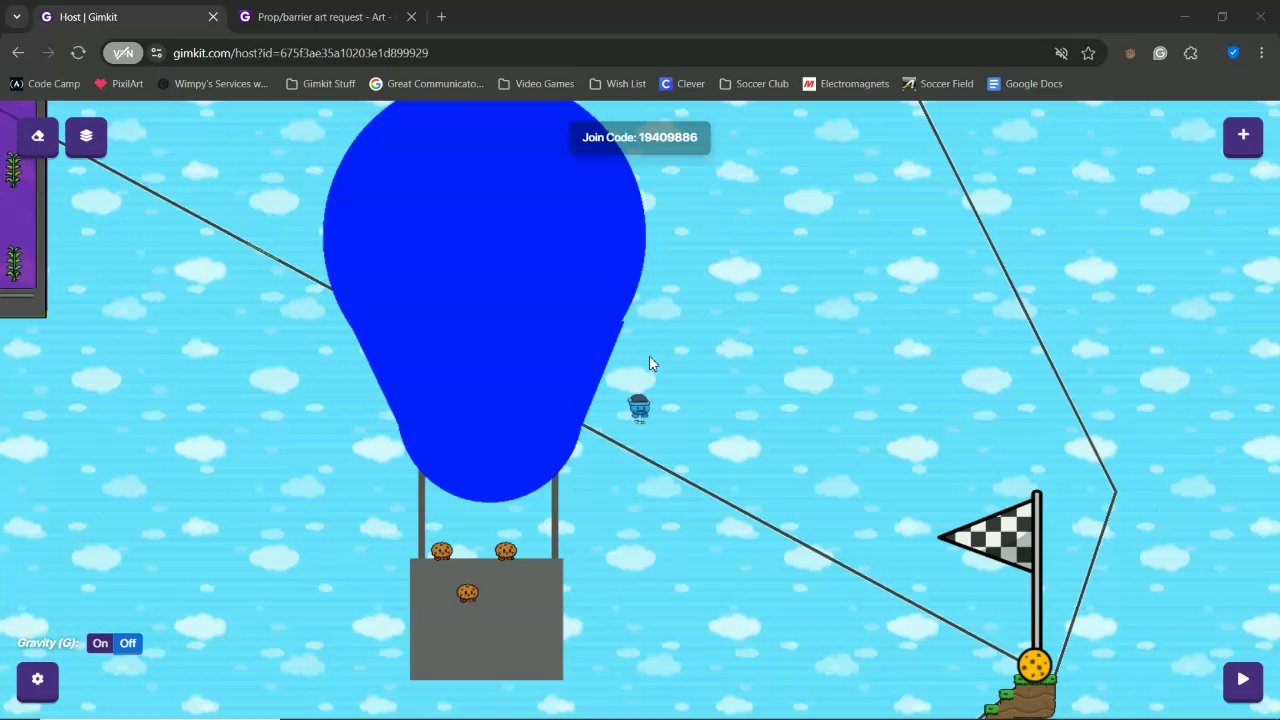Select the blue balloon barrier
This screenshot has width=1280, height=720.
pyautogui.click(x=485, y=300)
